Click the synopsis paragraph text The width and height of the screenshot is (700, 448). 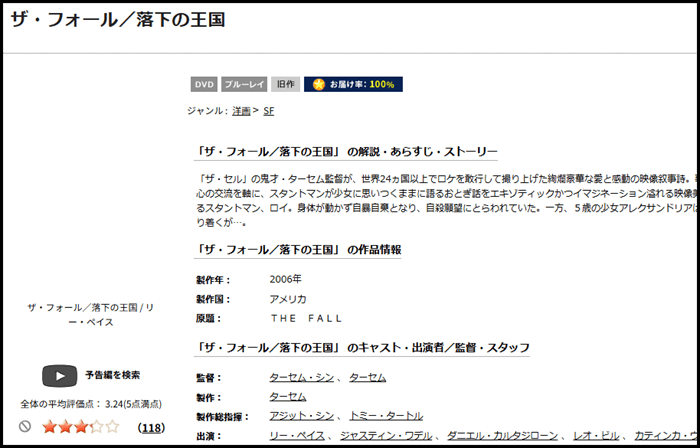coord(446,201)
